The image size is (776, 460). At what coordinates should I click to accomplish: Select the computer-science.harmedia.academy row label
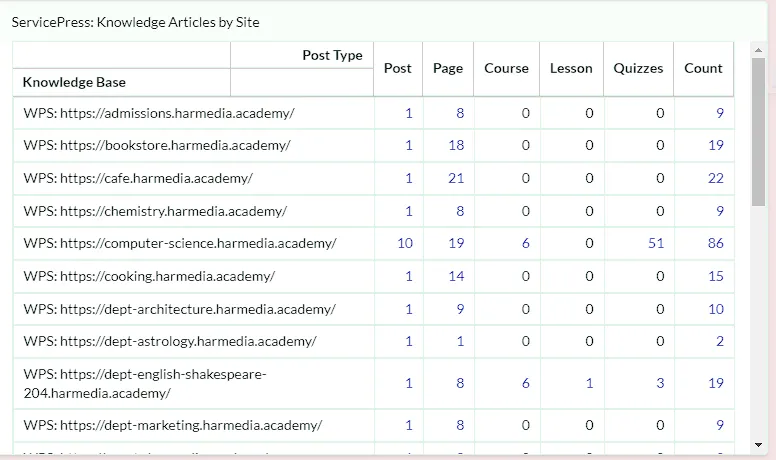pos(180,243)
